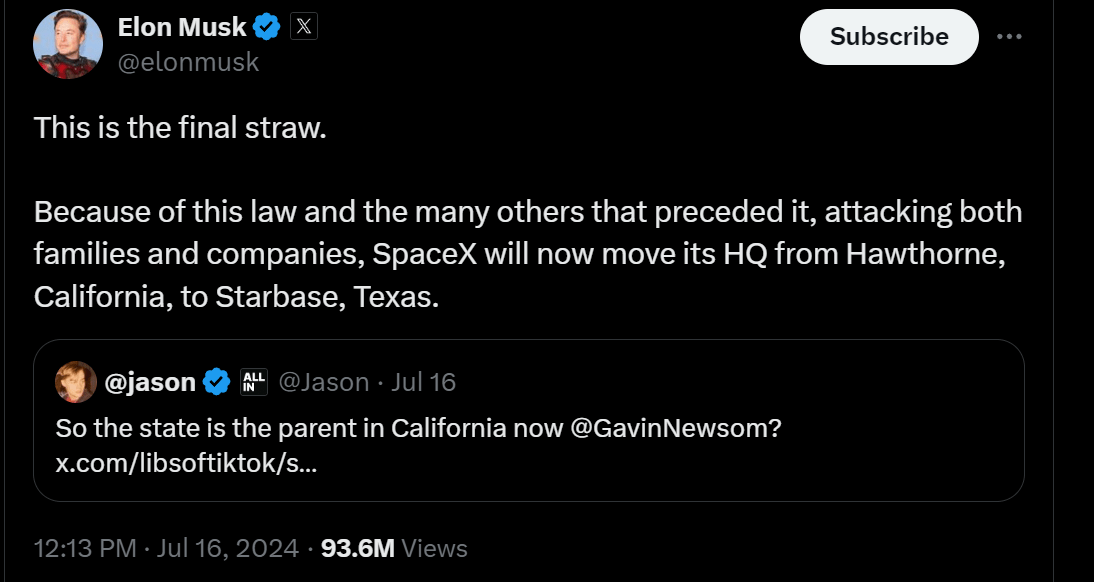
Task: Click Elon Musk's profile avatar
Action: pos(68,44)
